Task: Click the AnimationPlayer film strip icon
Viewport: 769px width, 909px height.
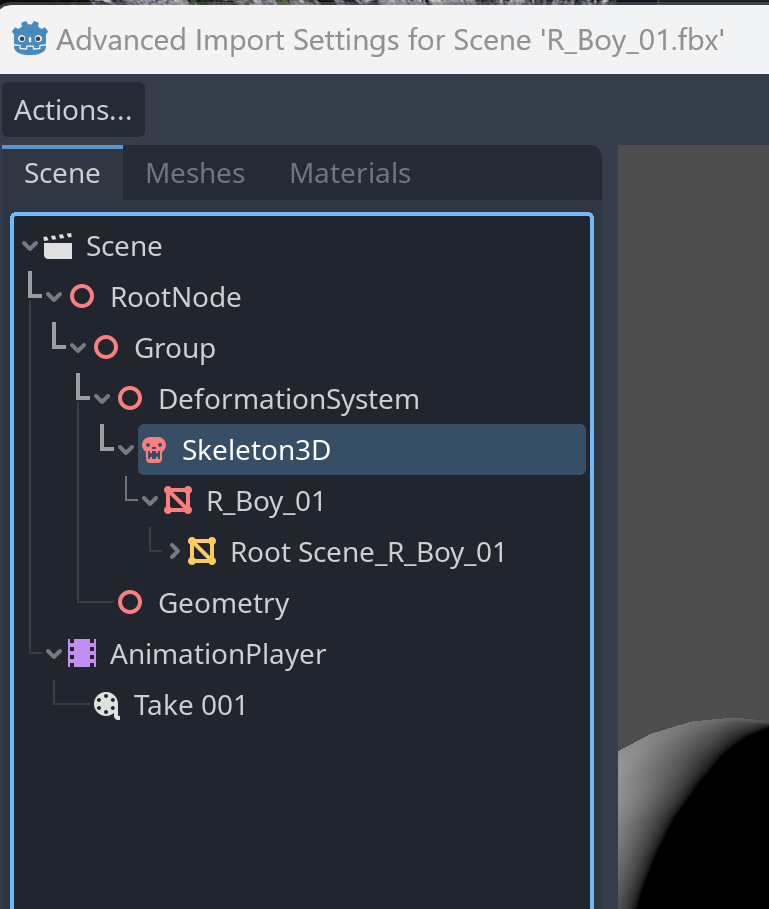Action: pos(82,653)
